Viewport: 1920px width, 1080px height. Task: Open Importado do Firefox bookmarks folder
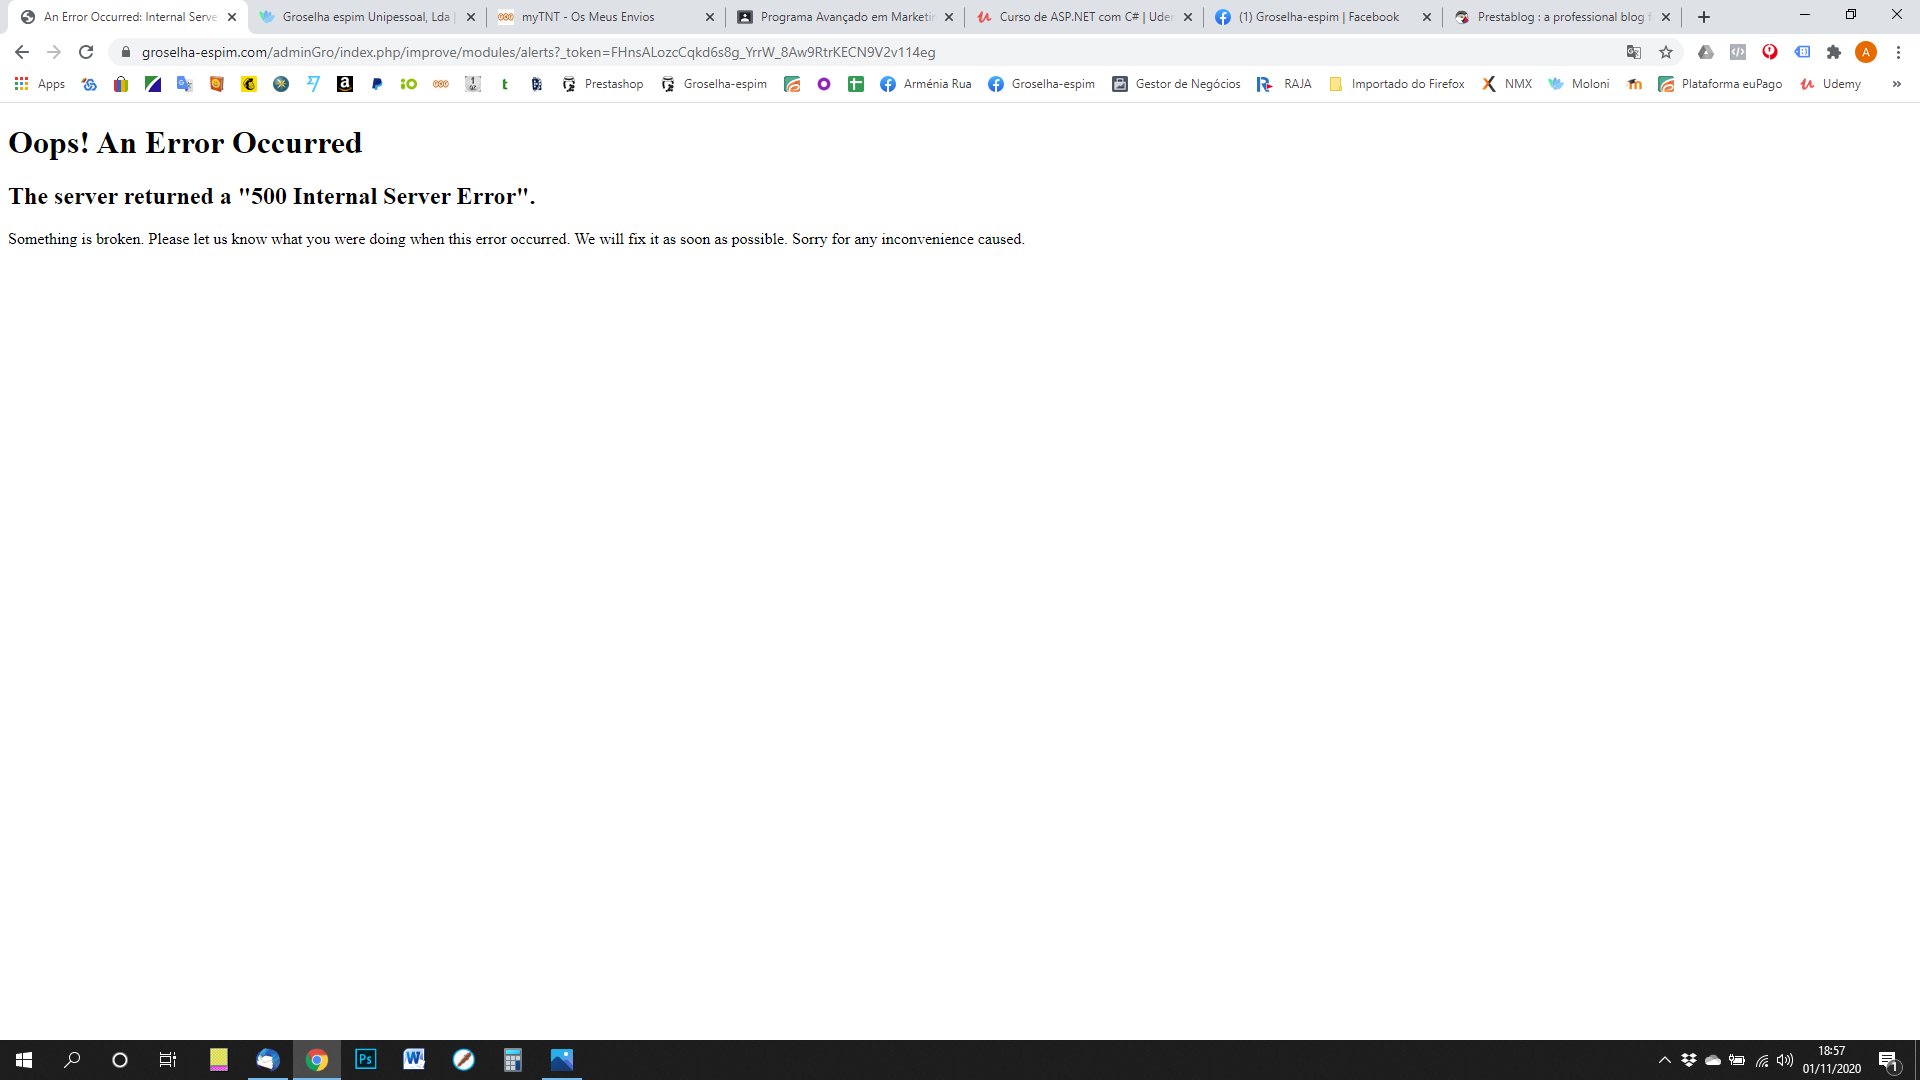point(1397,84)
